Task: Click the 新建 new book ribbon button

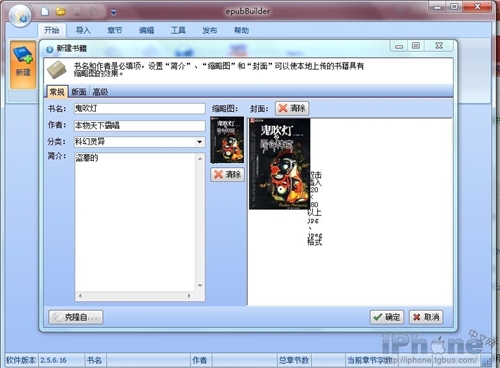Action: tap(23, 65)
